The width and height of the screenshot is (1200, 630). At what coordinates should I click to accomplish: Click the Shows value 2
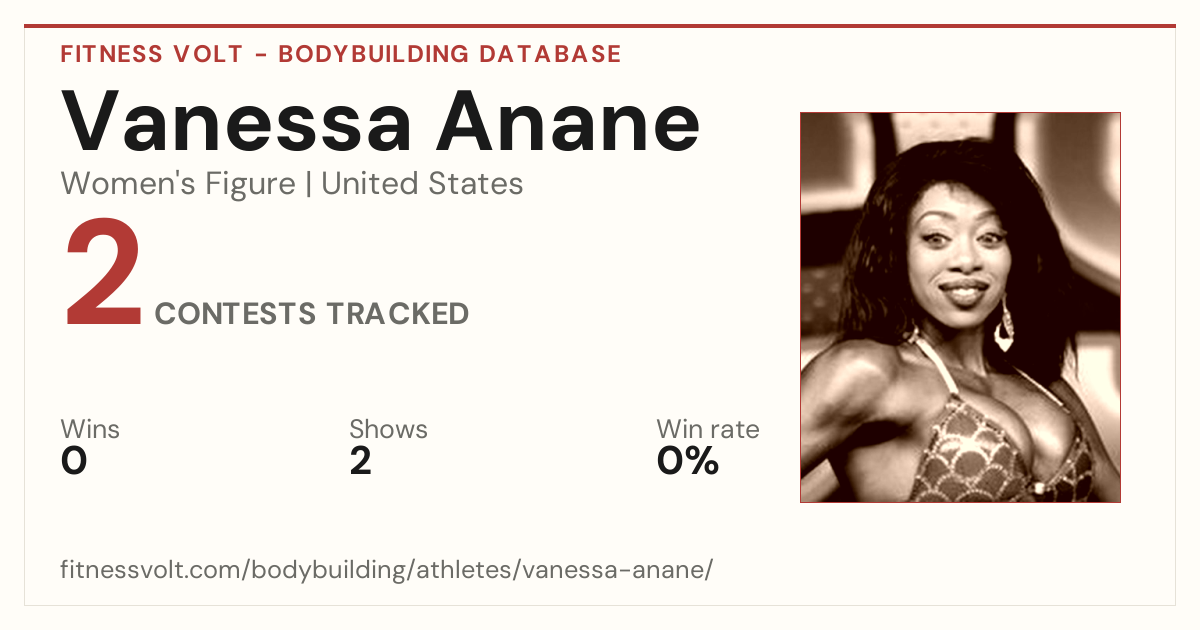click(x=360, y=461)
